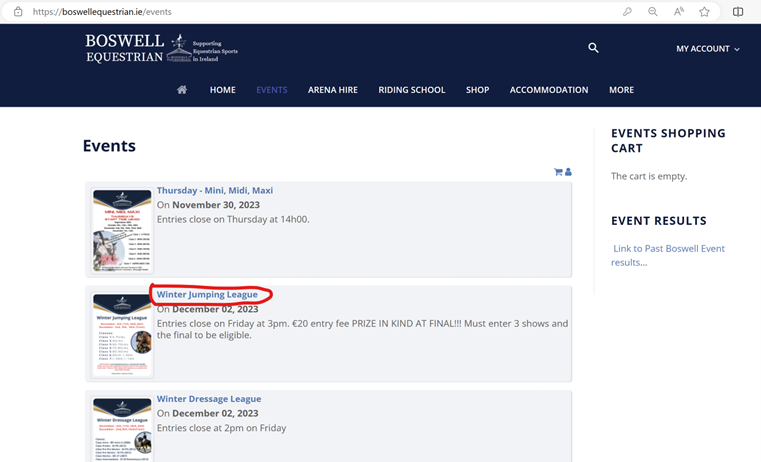The width and height of the screenshot is (761, 462).
Task: Go to the EVENTS menu item
Action: pyautogui.click(x=272, y=90)
